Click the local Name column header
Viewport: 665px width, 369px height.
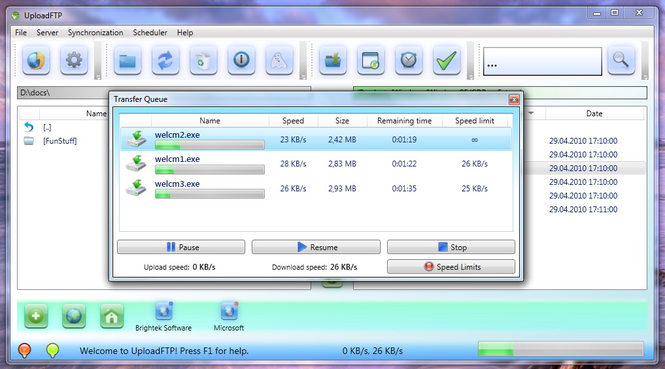96,113
